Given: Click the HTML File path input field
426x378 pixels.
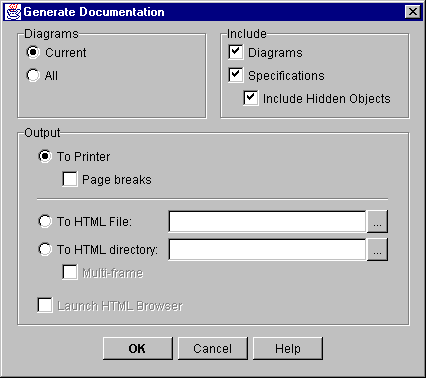Looking at the screenshot, I should [x=267, y=221].
